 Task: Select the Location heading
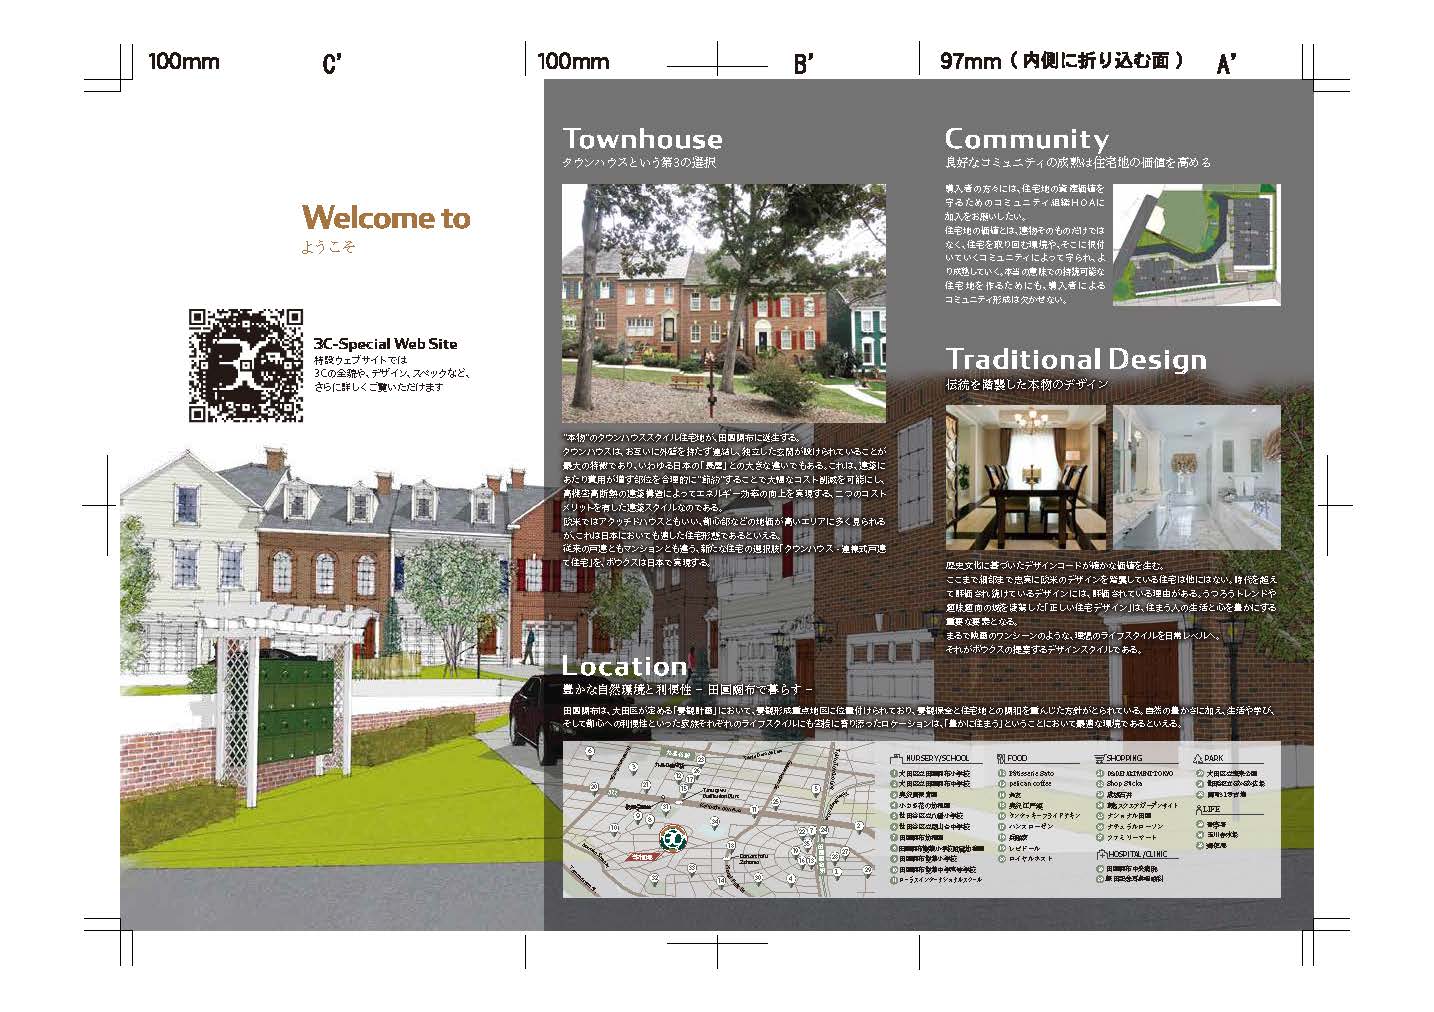click(x=624, y=666)
